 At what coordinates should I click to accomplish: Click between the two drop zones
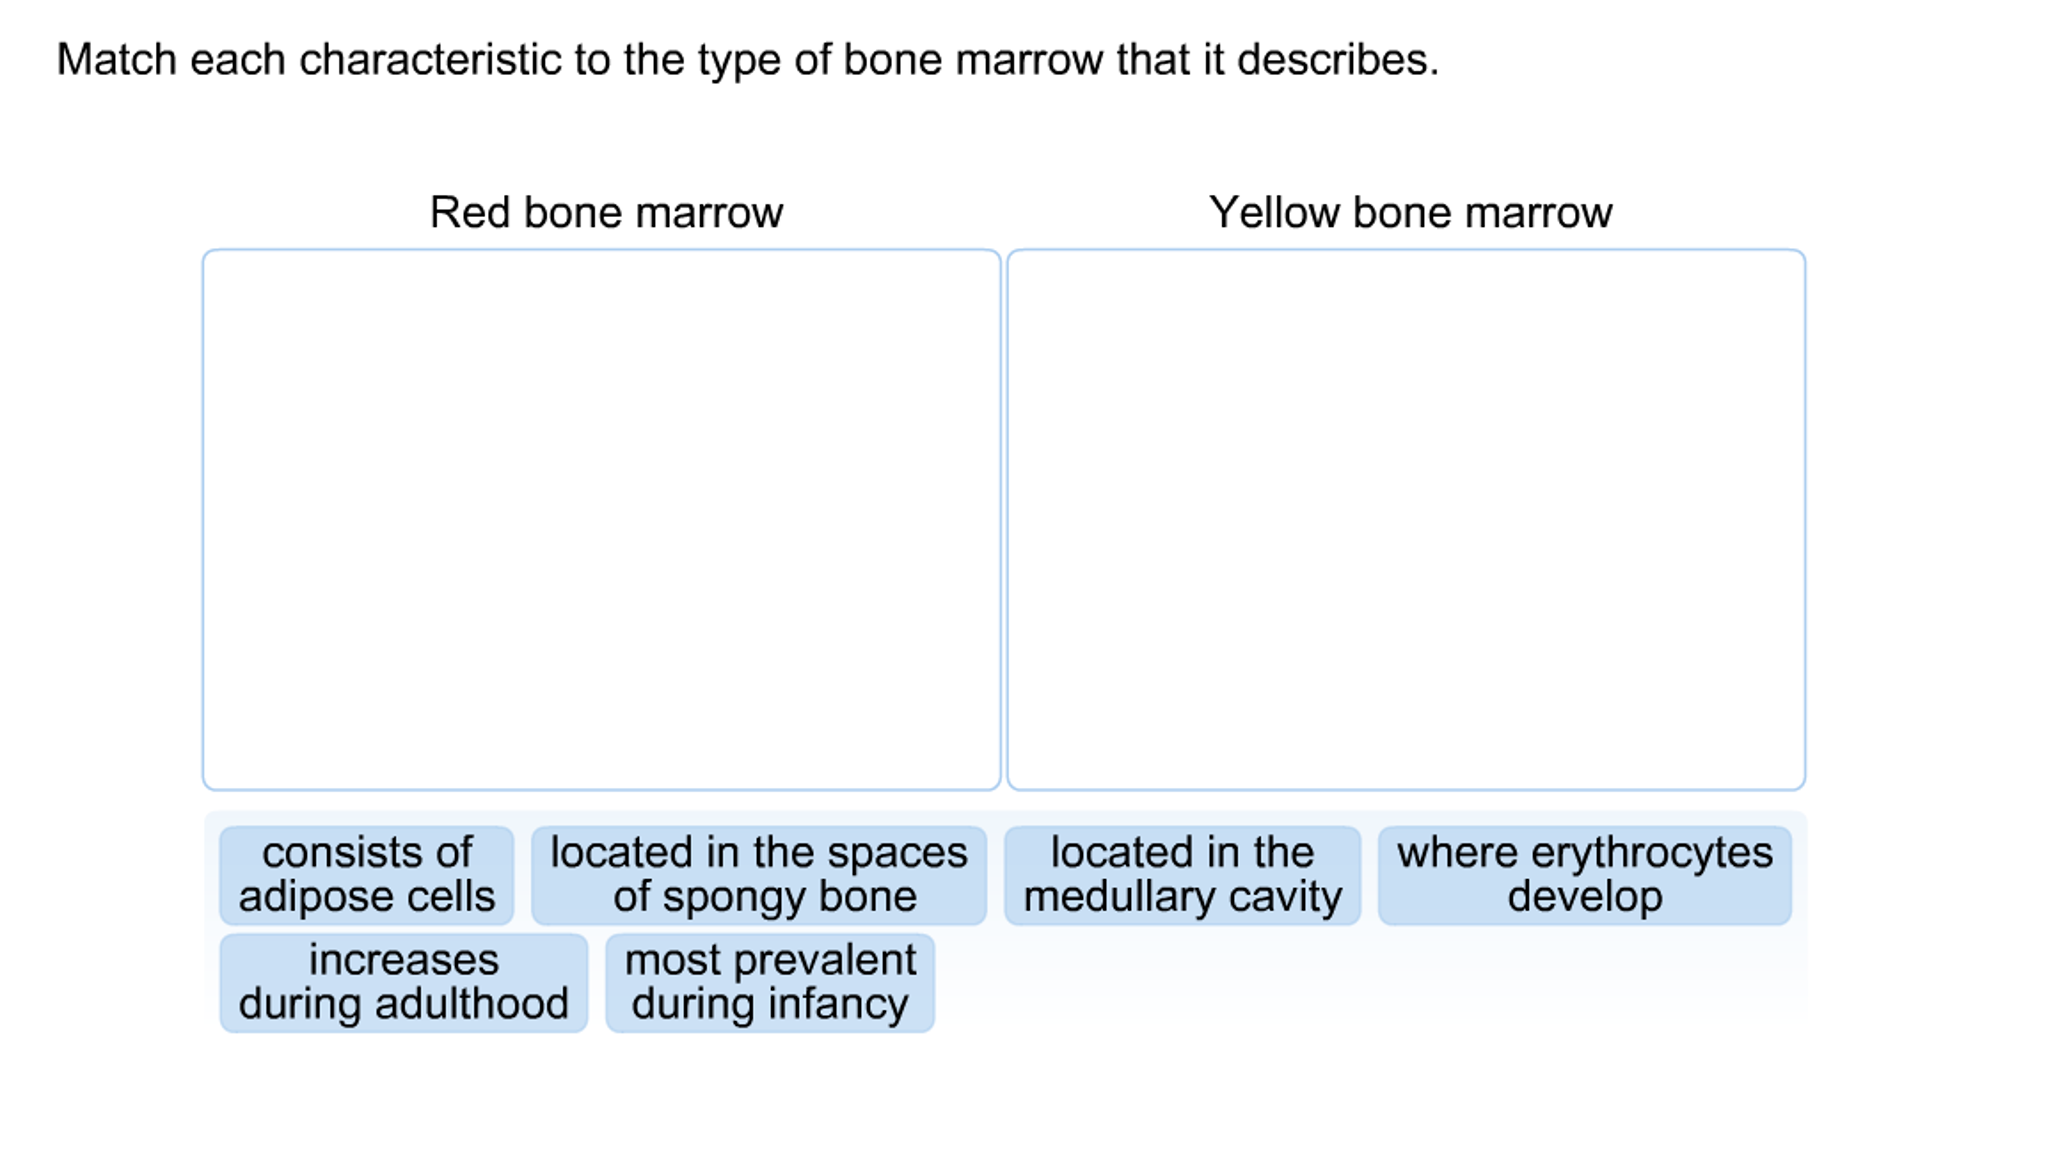click(x=1003, y=520)
